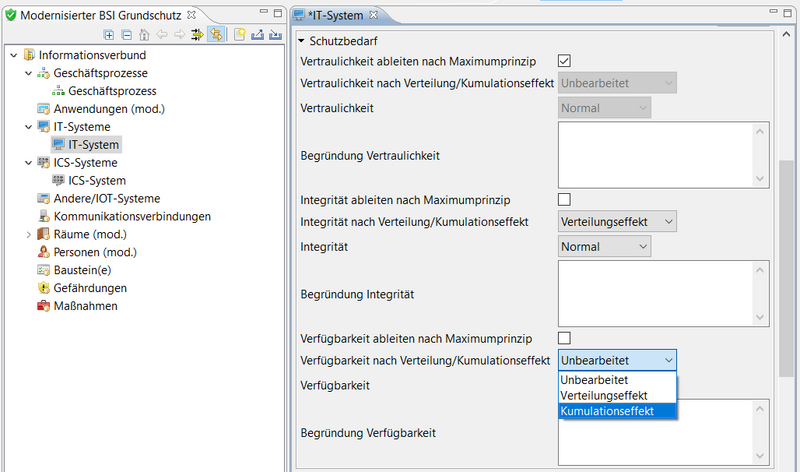Image resolution: width=800 pixels, height=472 pixels.
Task: Collapse the ICS-Systeme tree node
Action: click(x=29, y=163)
